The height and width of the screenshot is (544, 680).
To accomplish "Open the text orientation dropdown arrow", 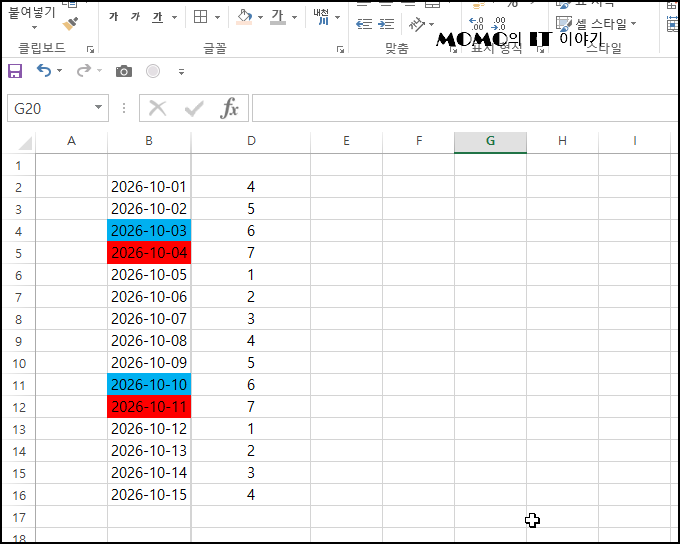I will coord(431,24).
